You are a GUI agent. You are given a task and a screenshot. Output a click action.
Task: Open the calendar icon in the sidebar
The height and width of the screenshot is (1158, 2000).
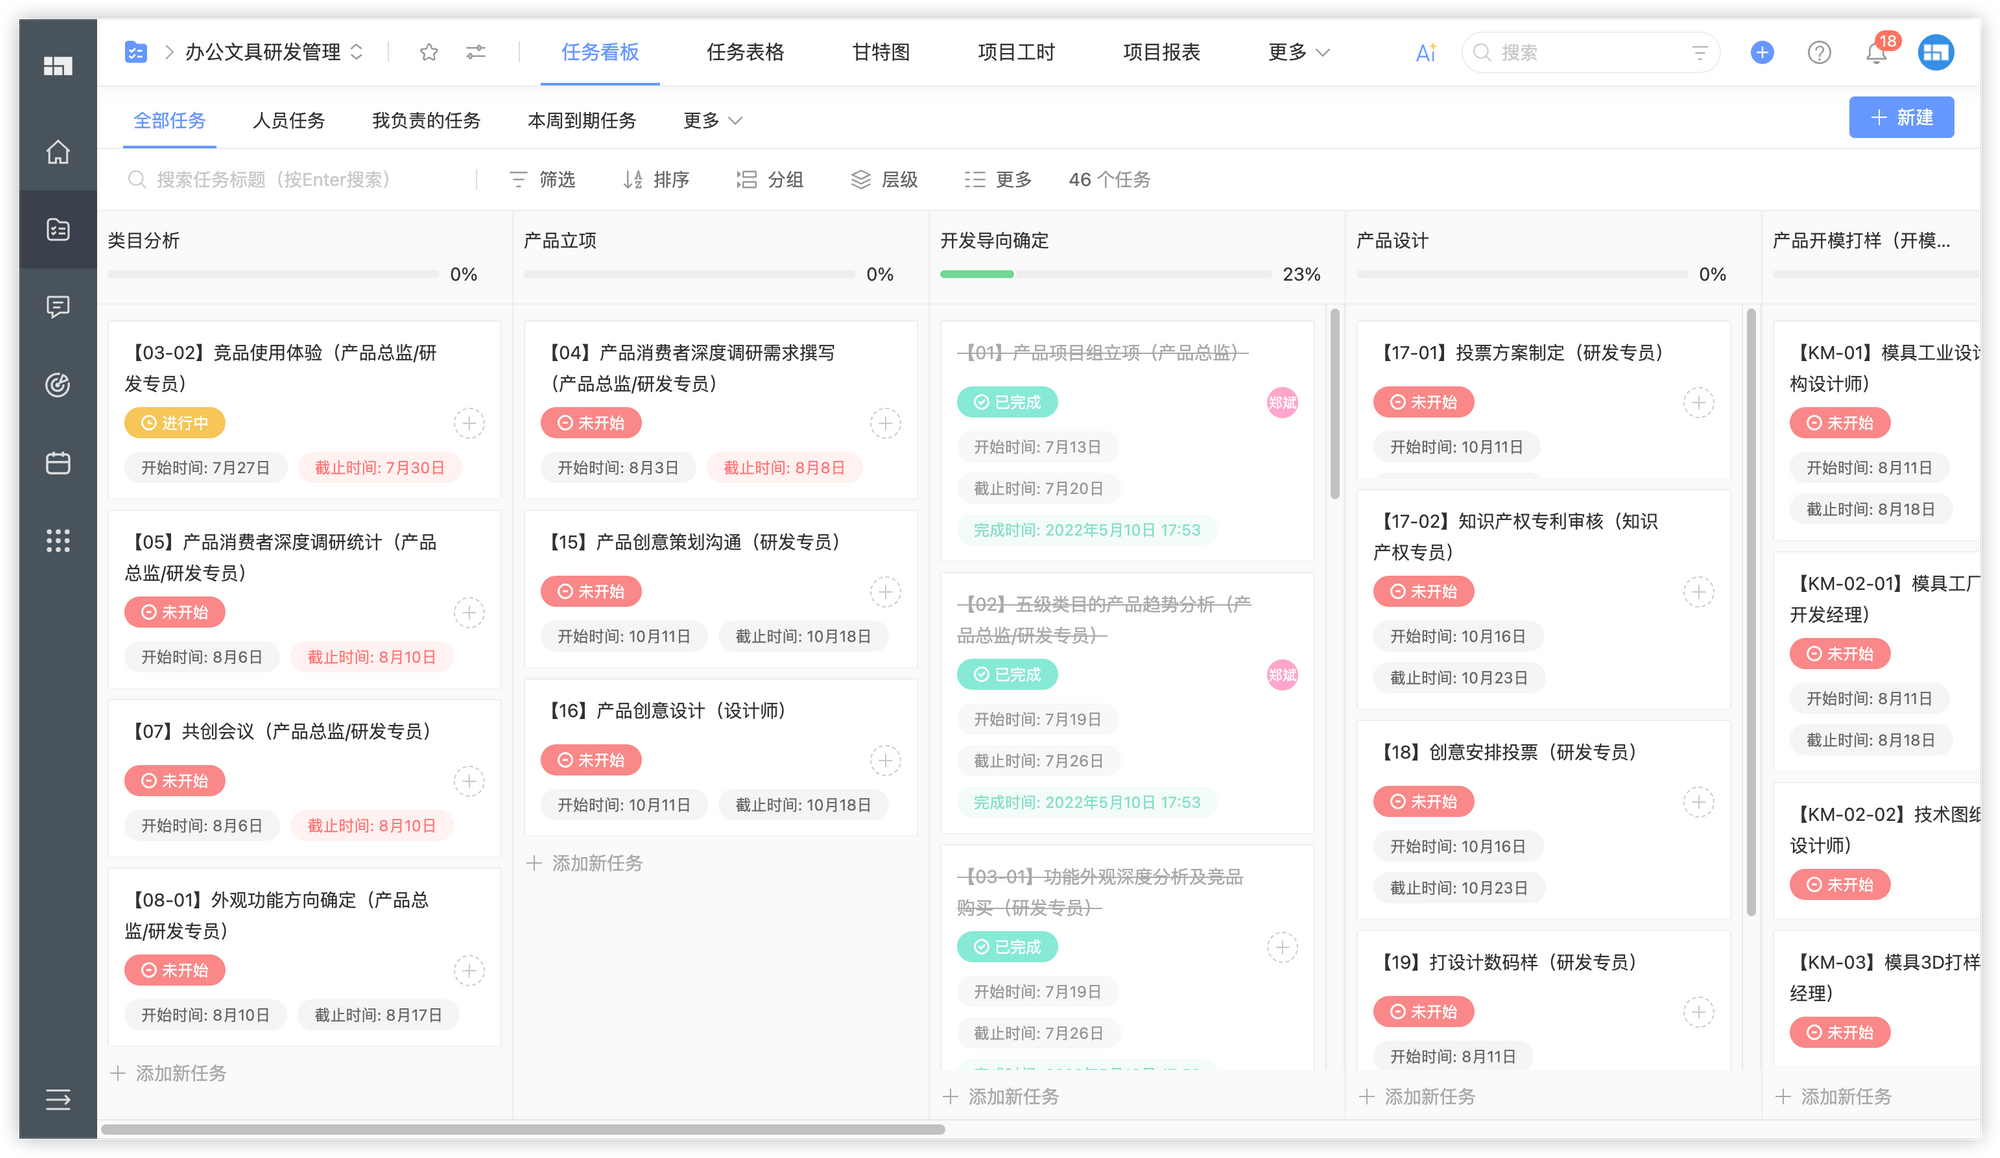pos(57,463)
